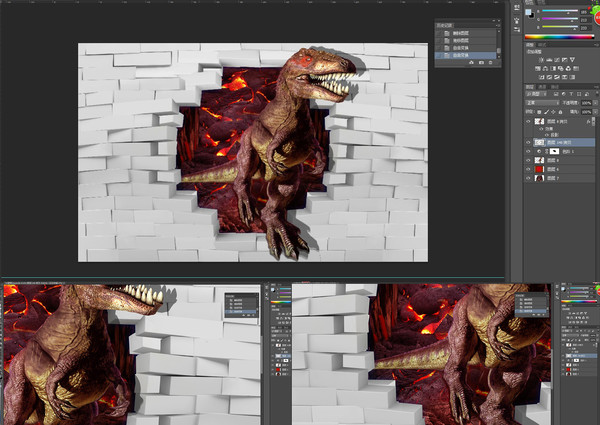Viewport: 600px width, 425px height.
Task: Add an Invert adjustment layer
Action: 541,77
